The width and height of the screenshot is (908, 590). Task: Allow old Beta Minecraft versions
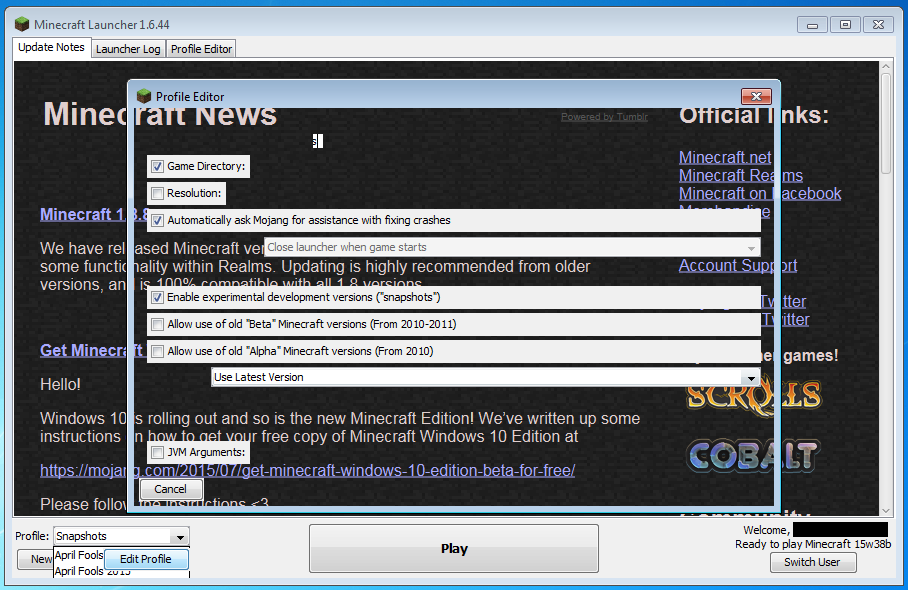point(157,324)
